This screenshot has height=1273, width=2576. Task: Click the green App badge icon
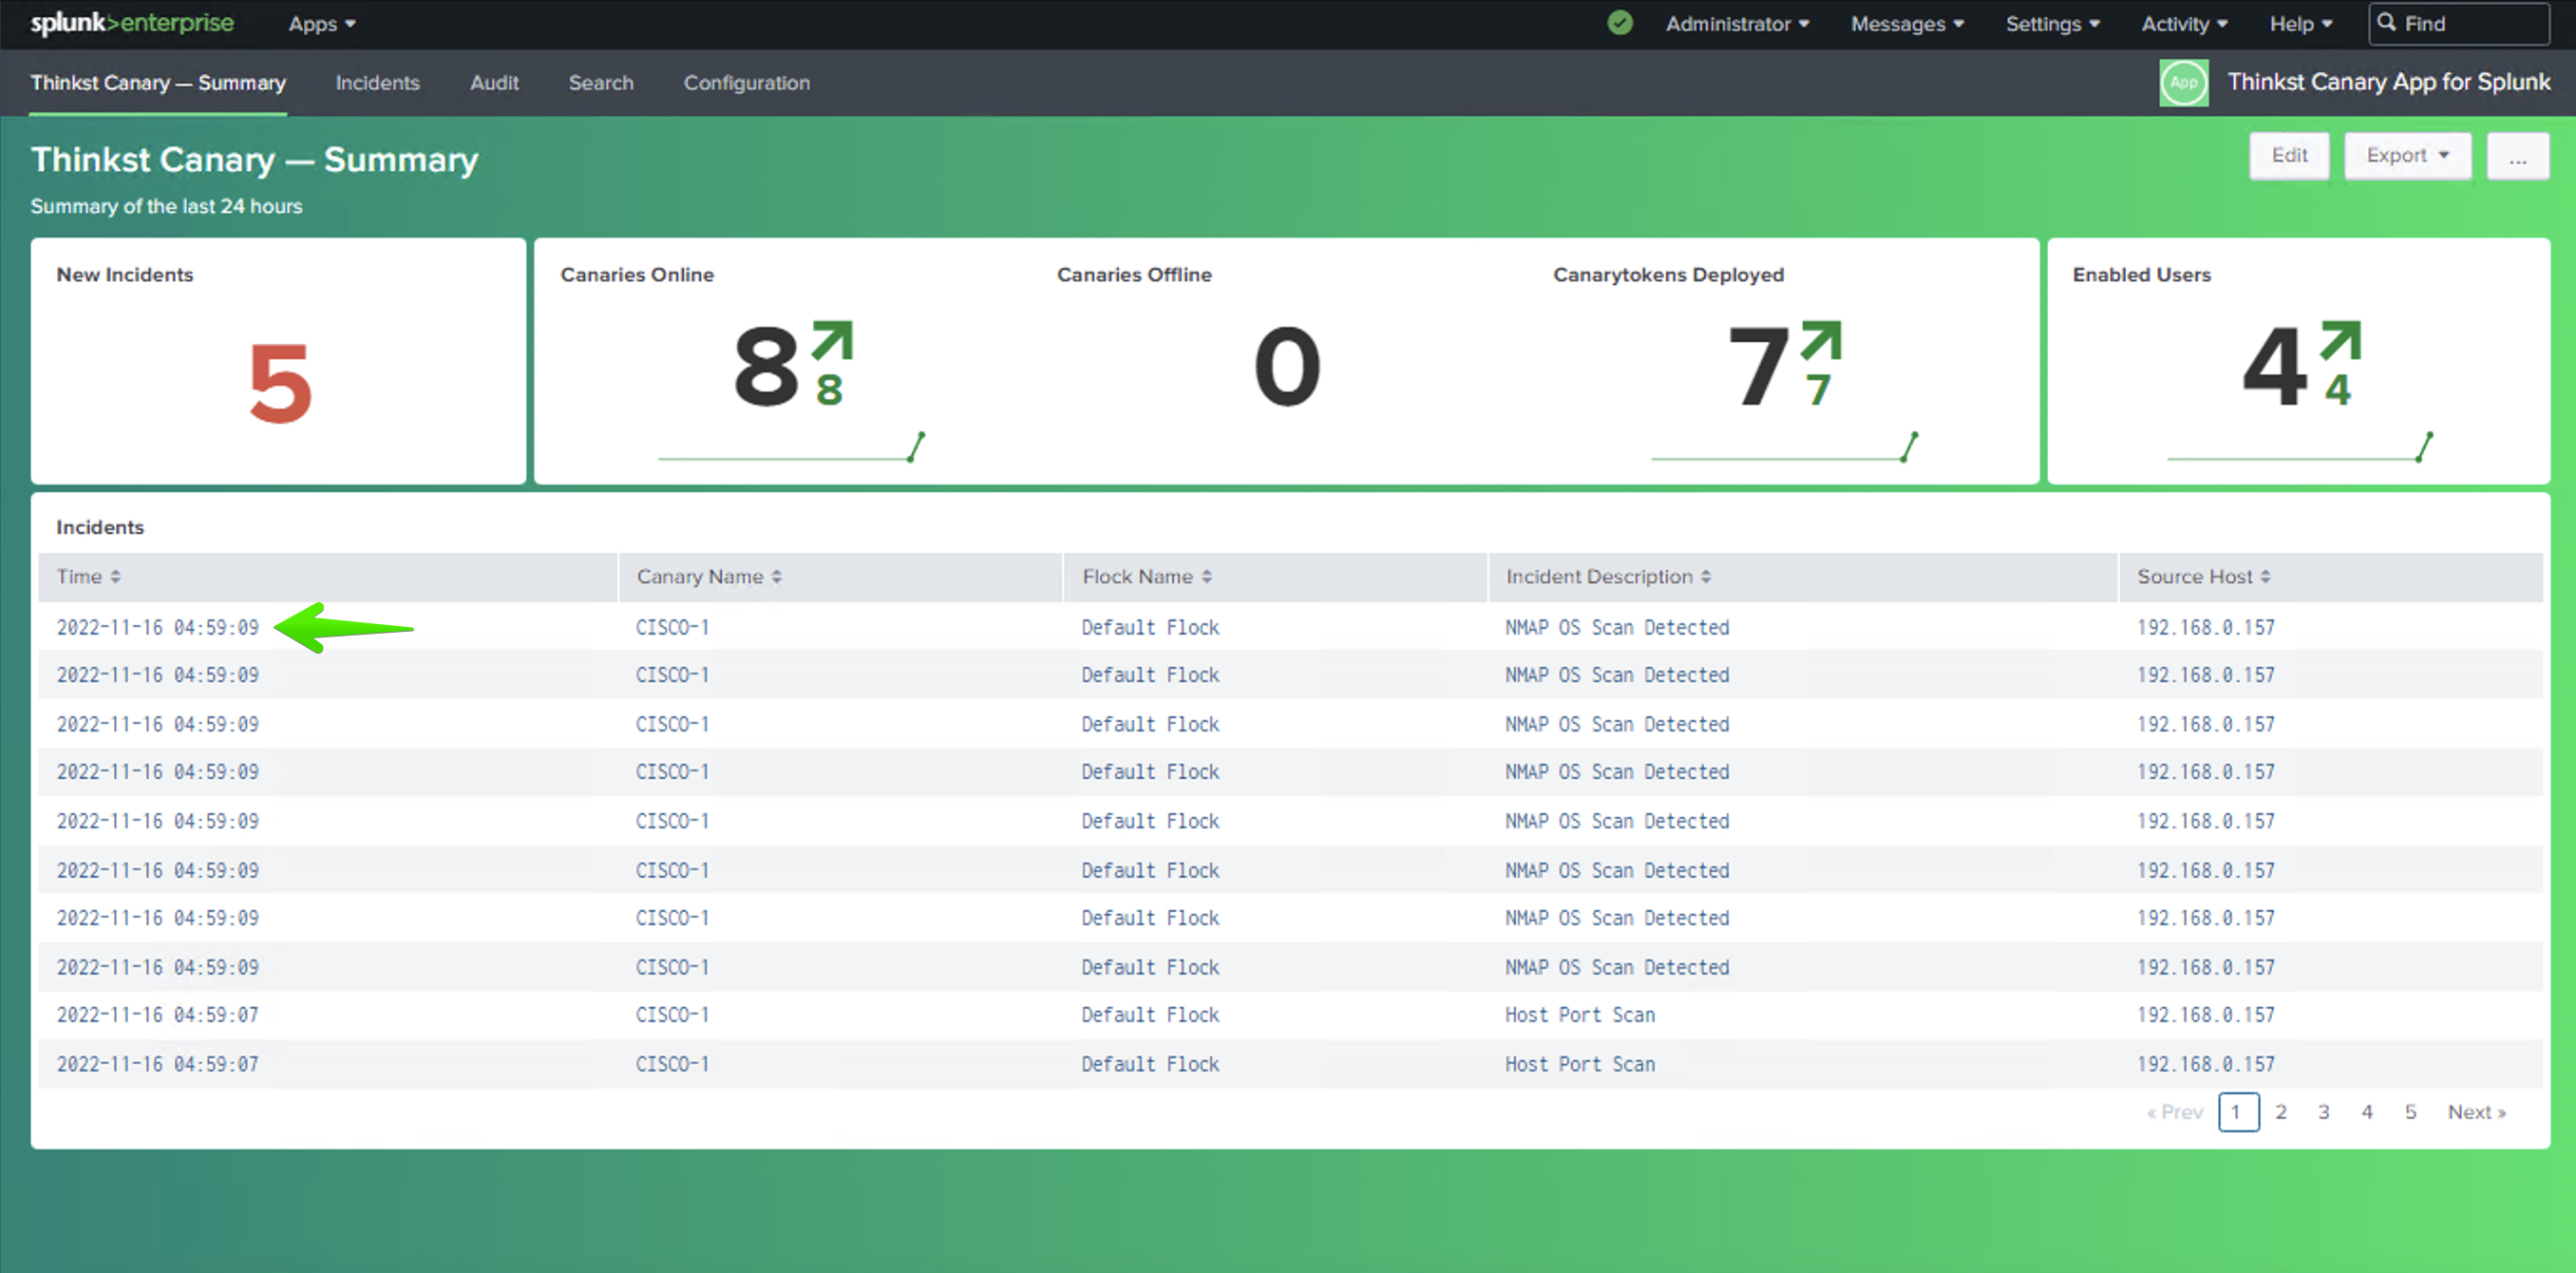pyautogui.click(x=2183, y=83)
